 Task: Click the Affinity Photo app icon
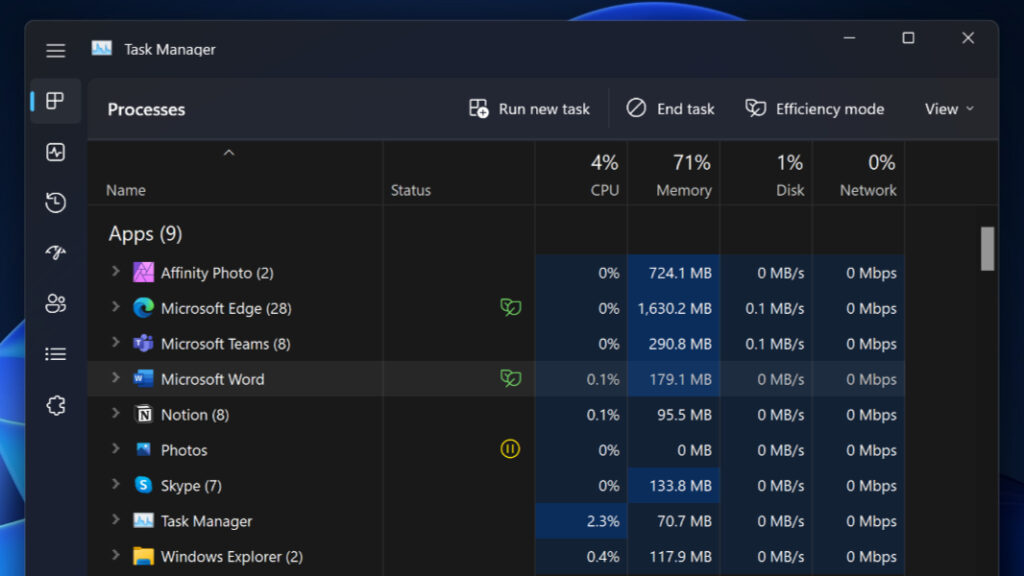[143, 272]
